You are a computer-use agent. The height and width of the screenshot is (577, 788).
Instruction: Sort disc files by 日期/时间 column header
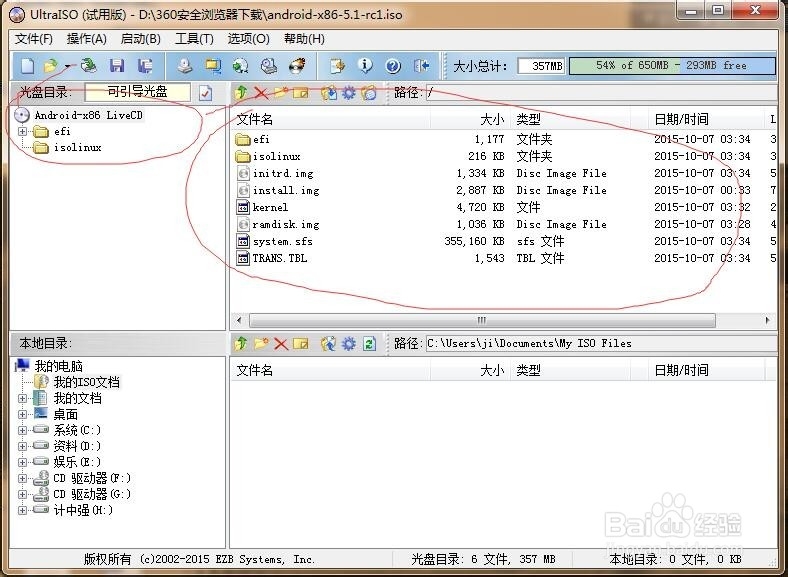coord(706,120)
